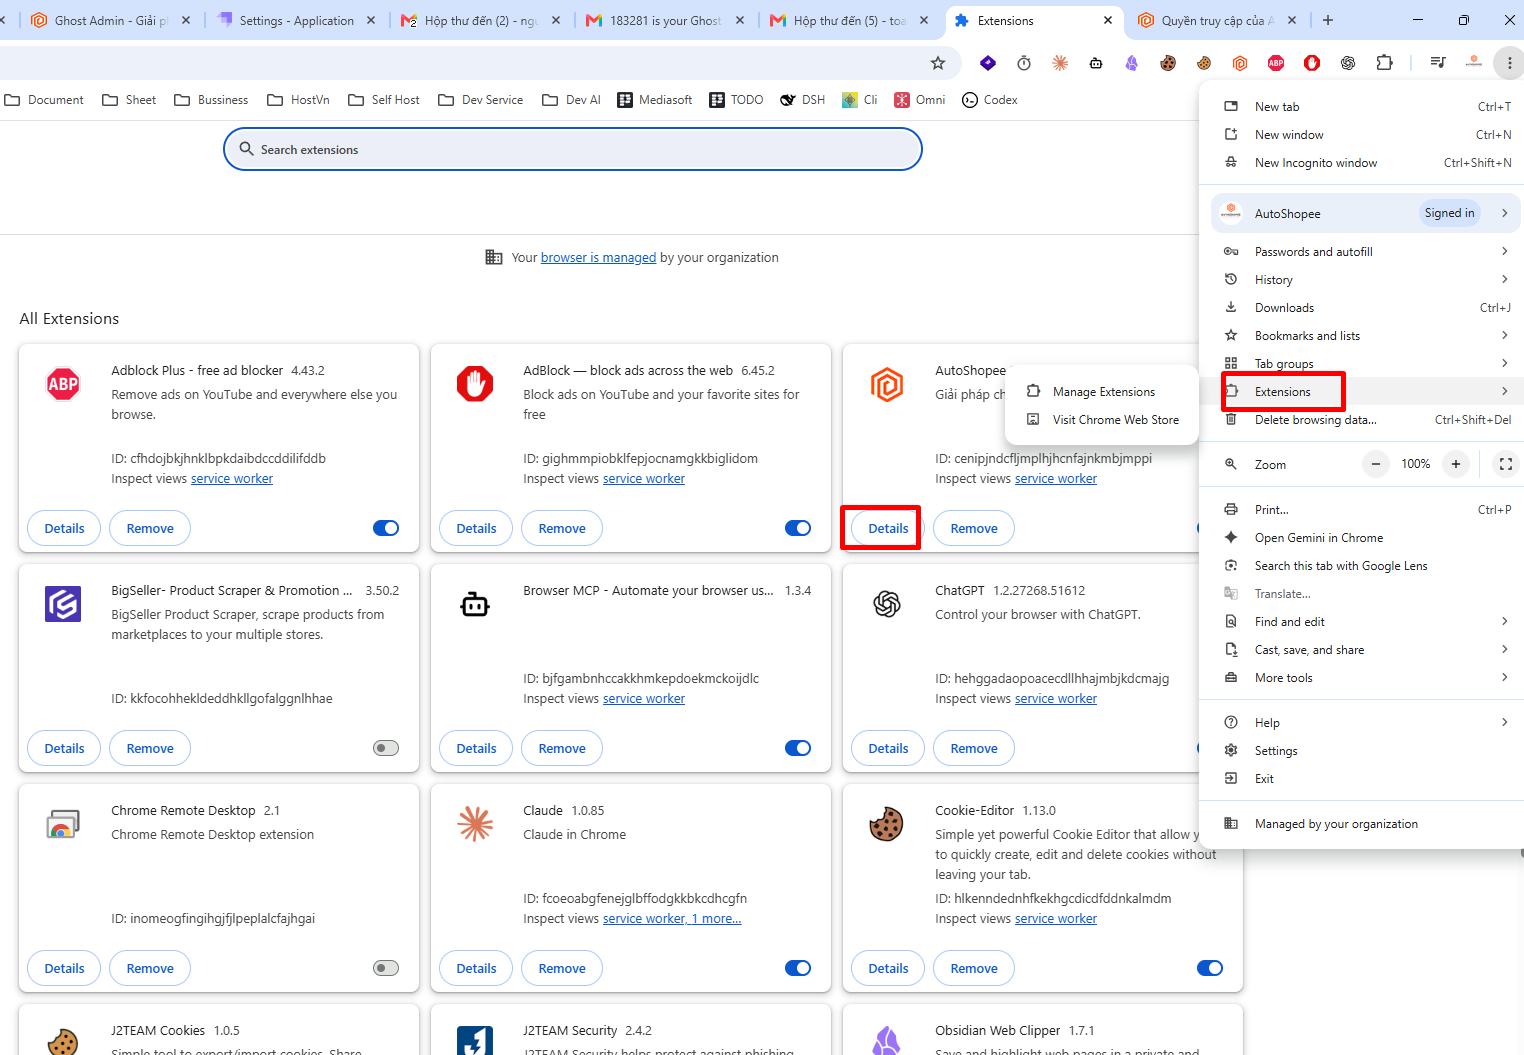The height and width of the screenshot is (1055, 1524).
Task: Open the ABP extension icon in the toolbar
Action: pos(1276,63)
